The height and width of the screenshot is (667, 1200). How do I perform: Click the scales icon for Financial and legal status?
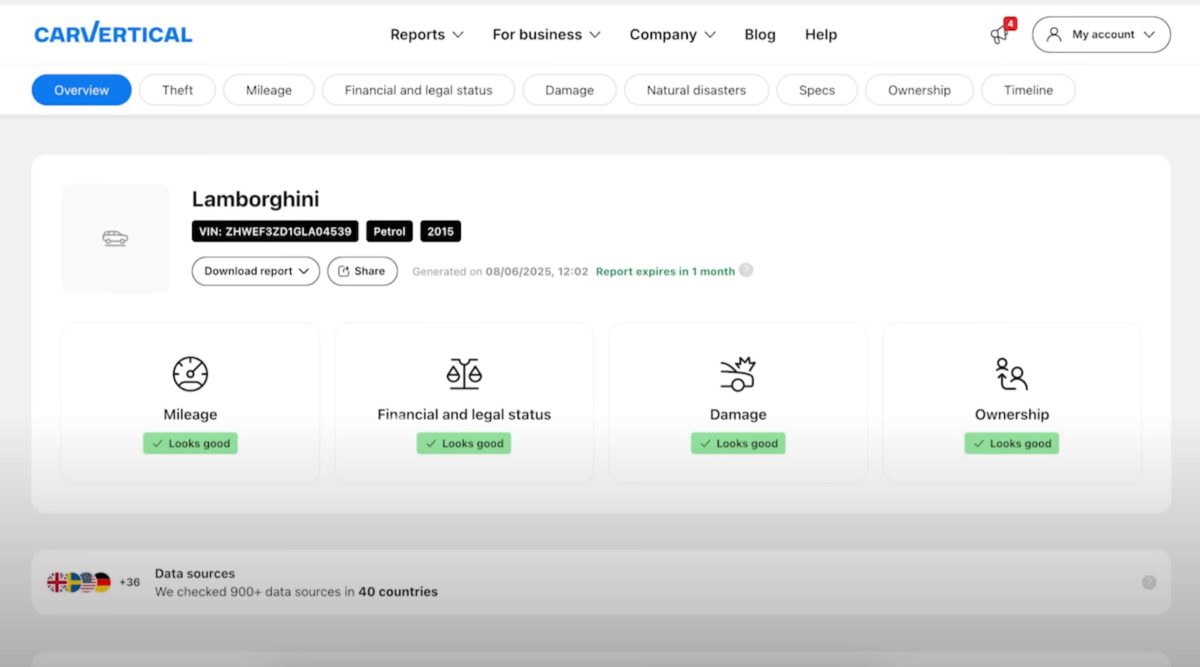464,374
